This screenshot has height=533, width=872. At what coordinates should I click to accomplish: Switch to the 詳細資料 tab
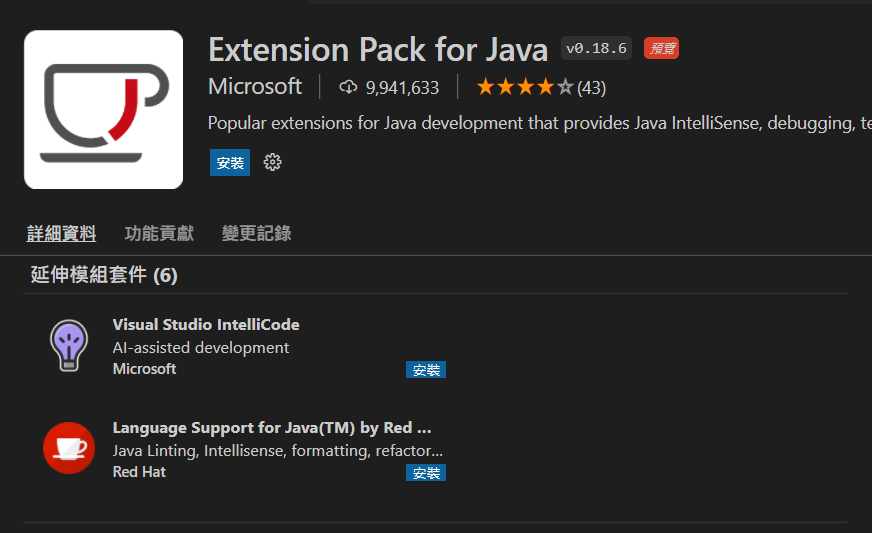click(61, 233)
